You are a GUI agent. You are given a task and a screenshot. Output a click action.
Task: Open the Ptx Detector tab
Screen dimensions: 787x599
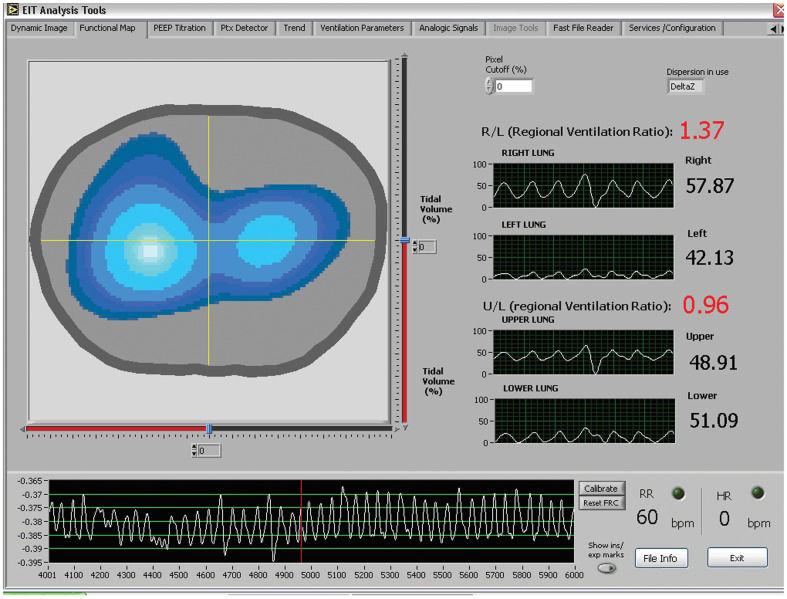pyautogui.click(x=244, y=28)
